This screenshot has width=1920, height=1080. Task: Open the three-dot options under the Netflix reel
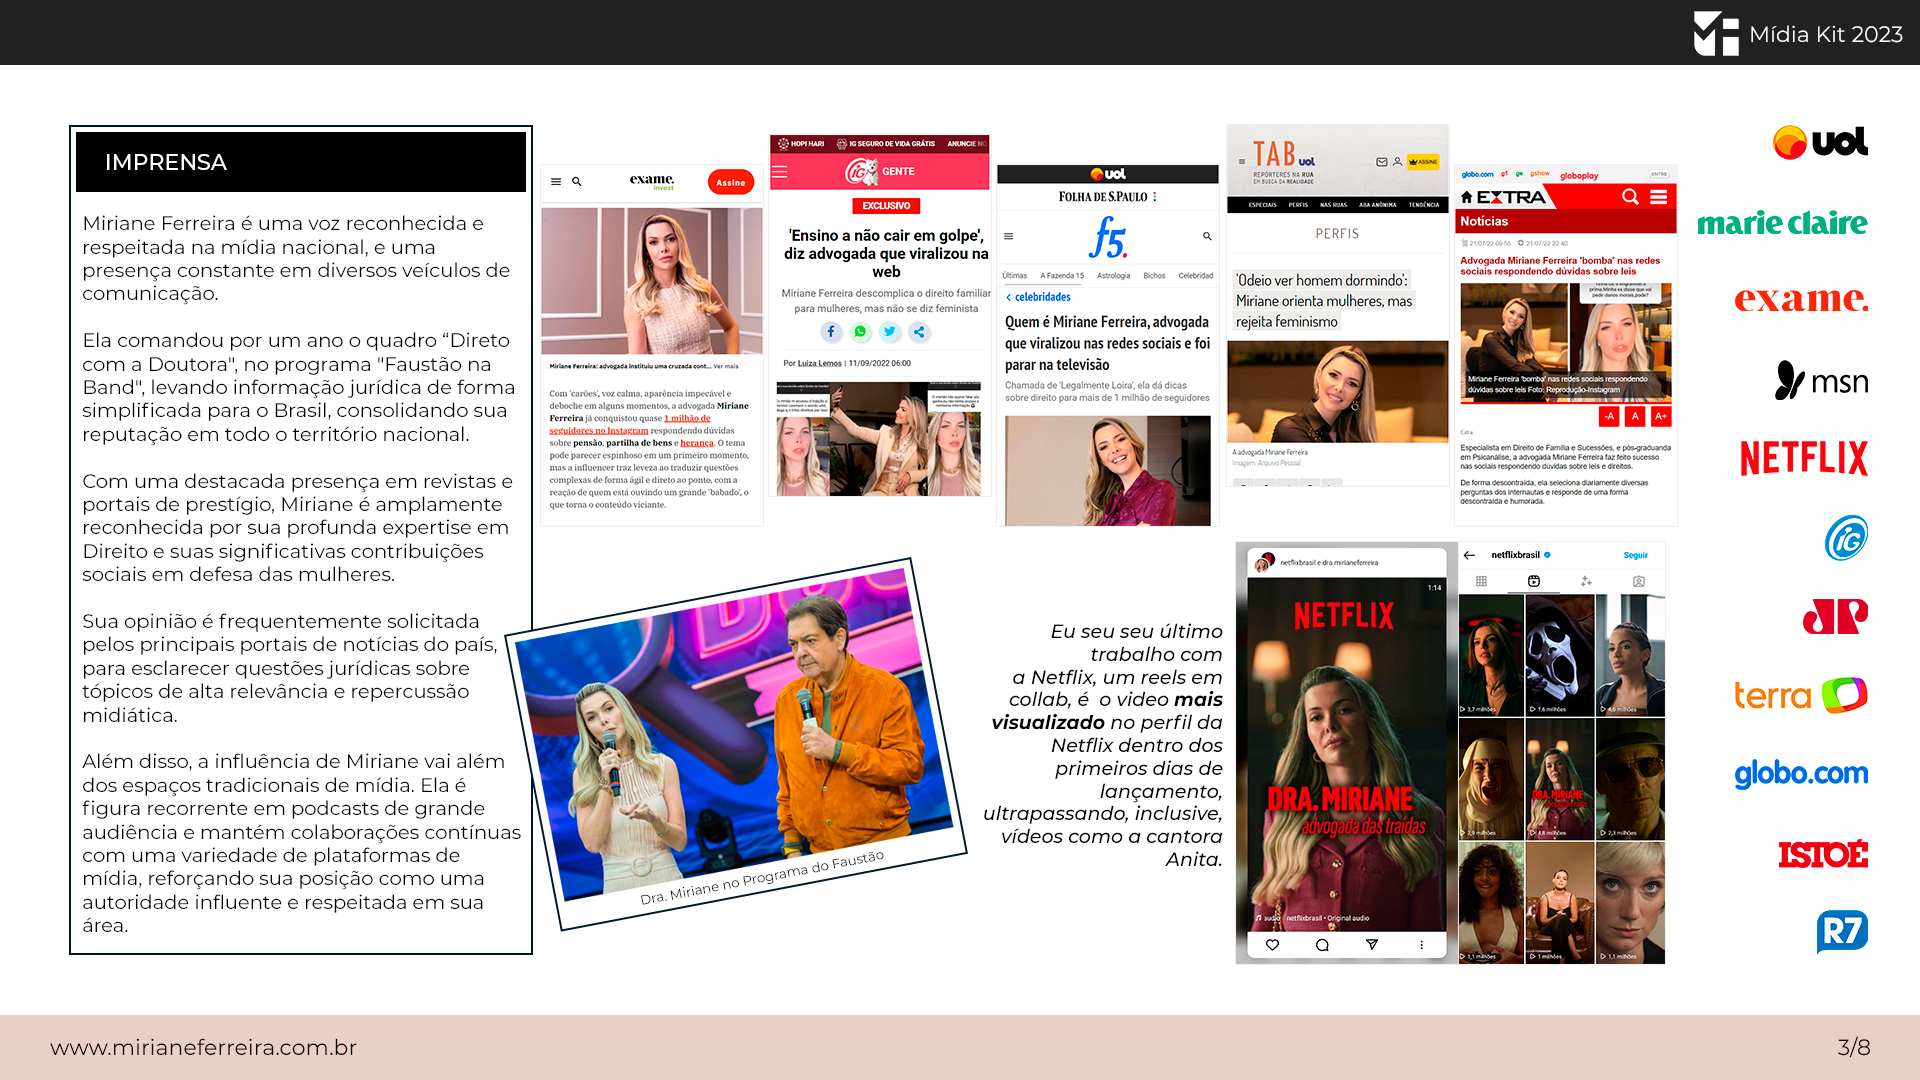tap(1421, 945)
